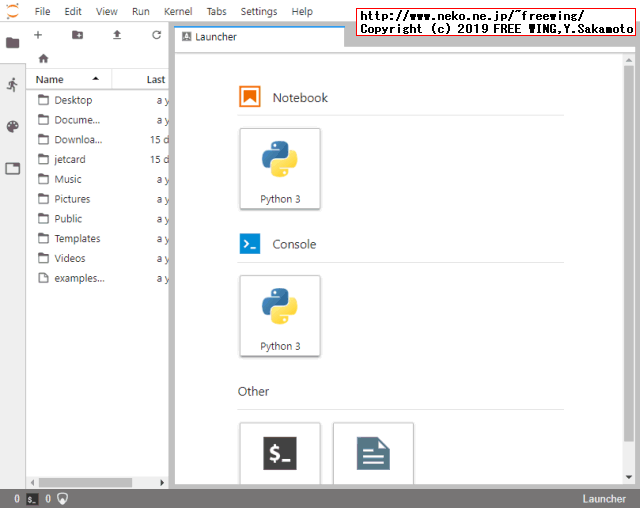Image resolution: width=640 pixels, height=508 pixels.
Task: Launch Python 3 Notebook
Action: pyautogui.click(x=280, y=168)
